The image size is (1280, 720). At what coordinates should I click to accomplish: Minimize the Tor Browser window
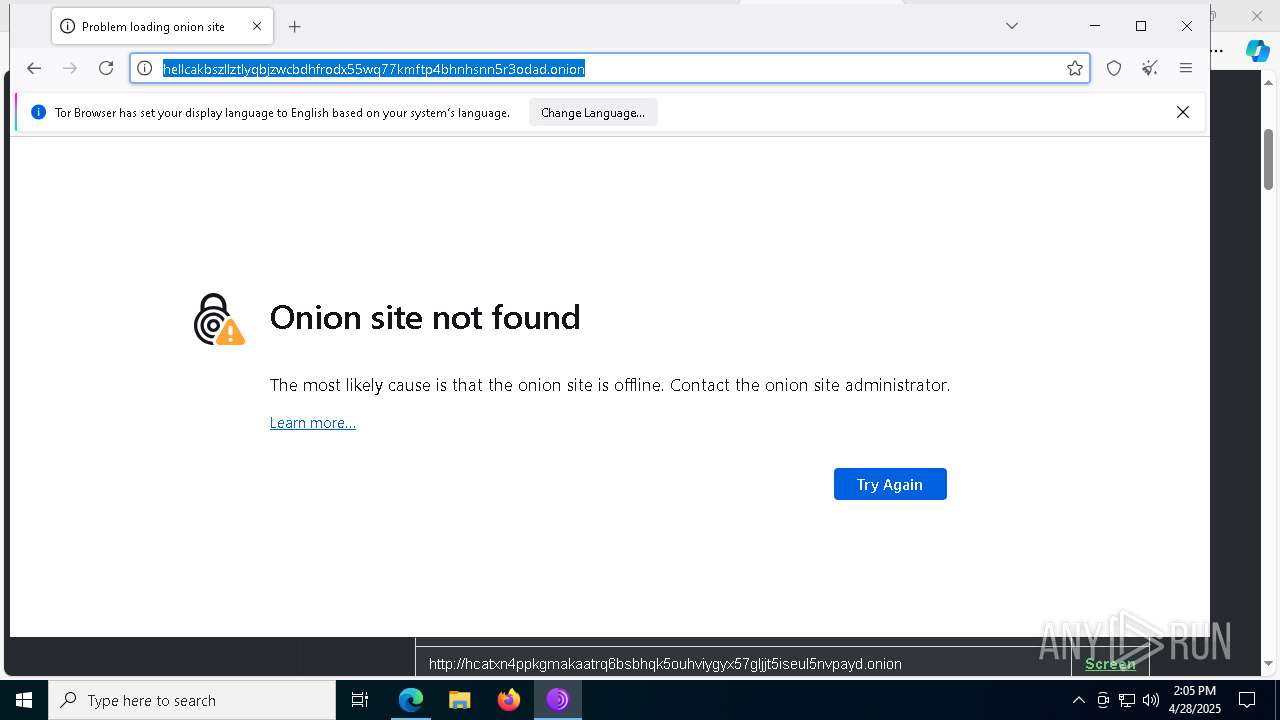coord(1095,26)
